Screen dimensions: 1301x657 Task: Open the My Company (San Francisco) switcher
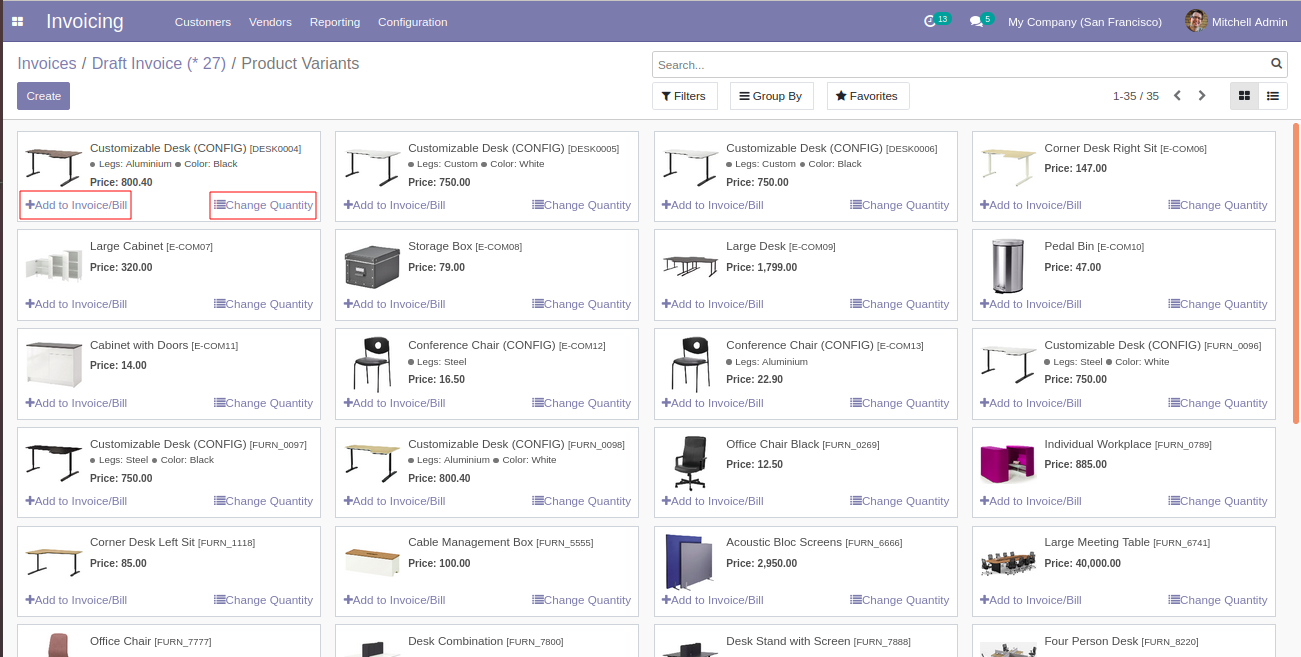click(1085, 22)
